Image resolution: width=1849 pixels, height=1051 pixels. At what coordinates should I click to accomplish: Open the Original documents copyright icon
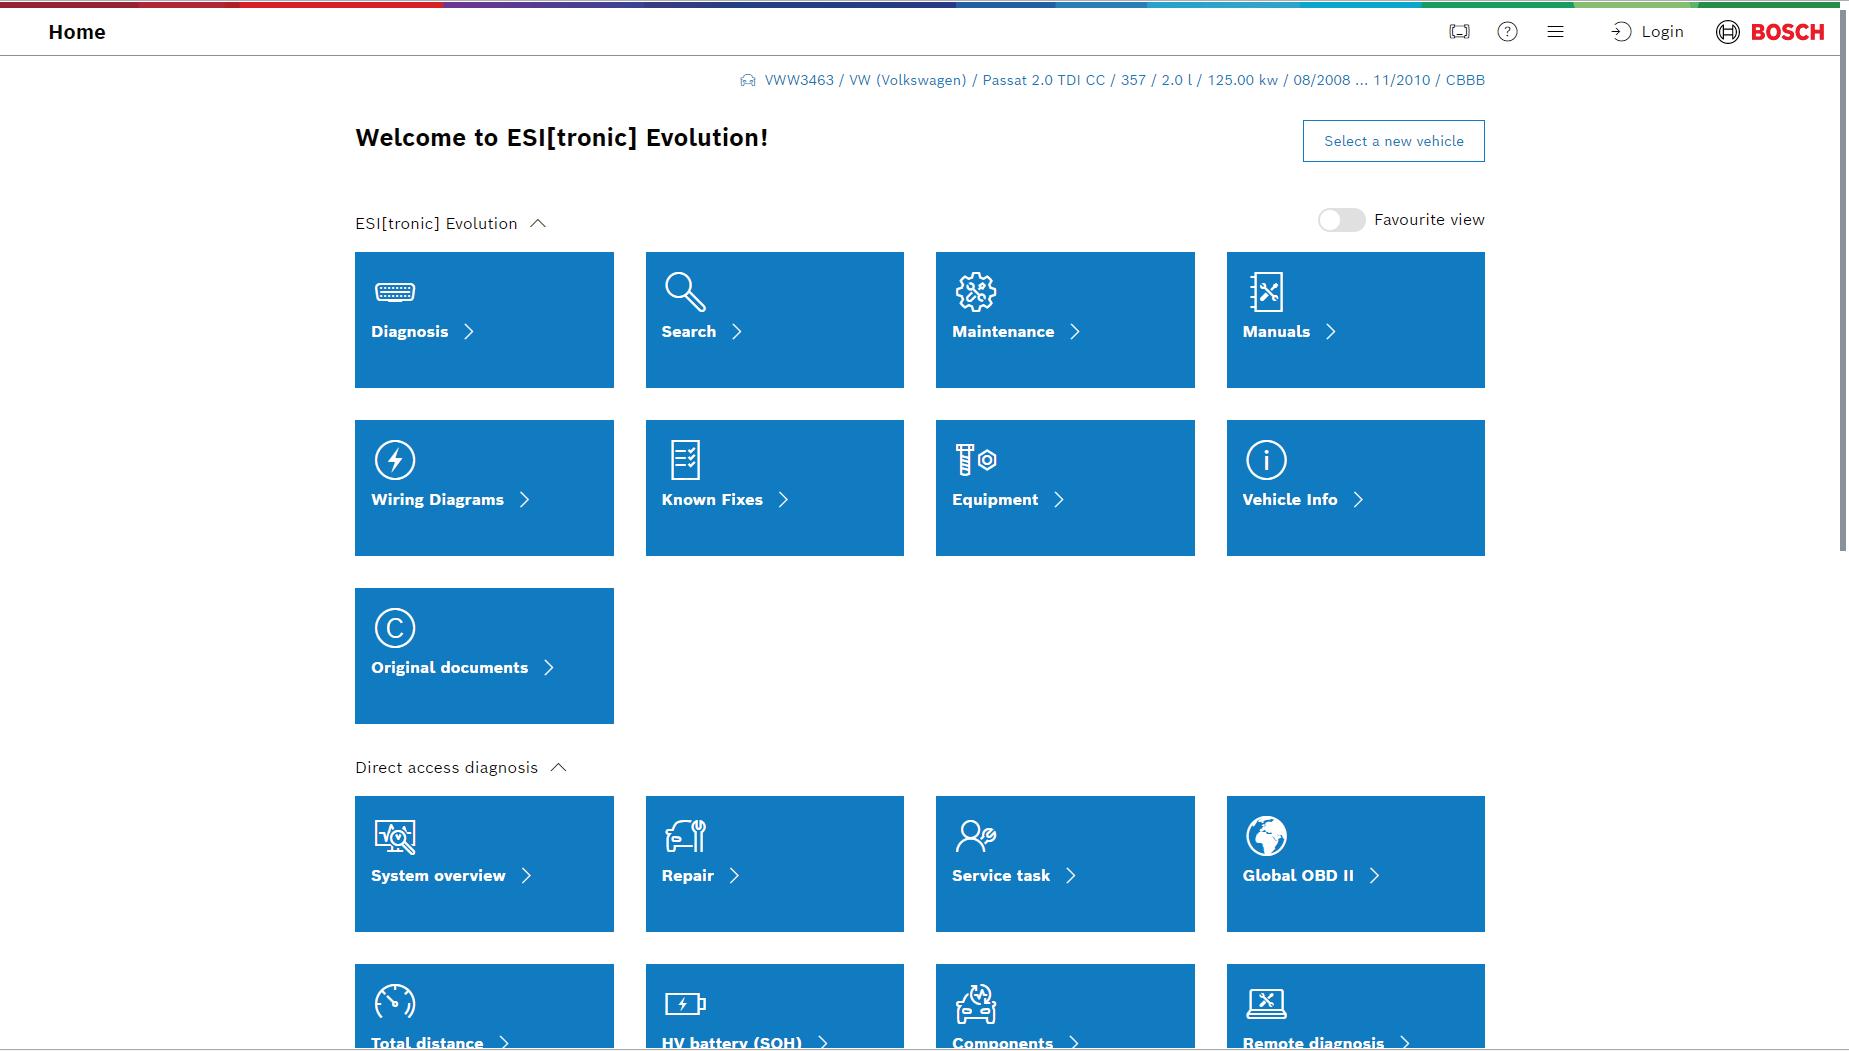click(x=395, y=628)
